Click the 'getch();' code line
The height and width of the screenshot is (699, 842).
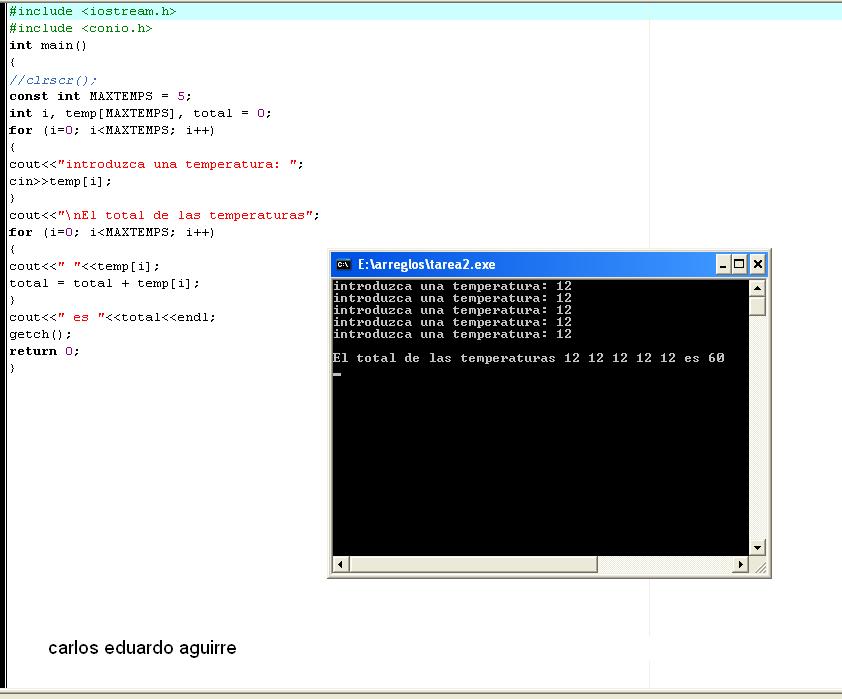pyautogui.click(x=40, y=334)
